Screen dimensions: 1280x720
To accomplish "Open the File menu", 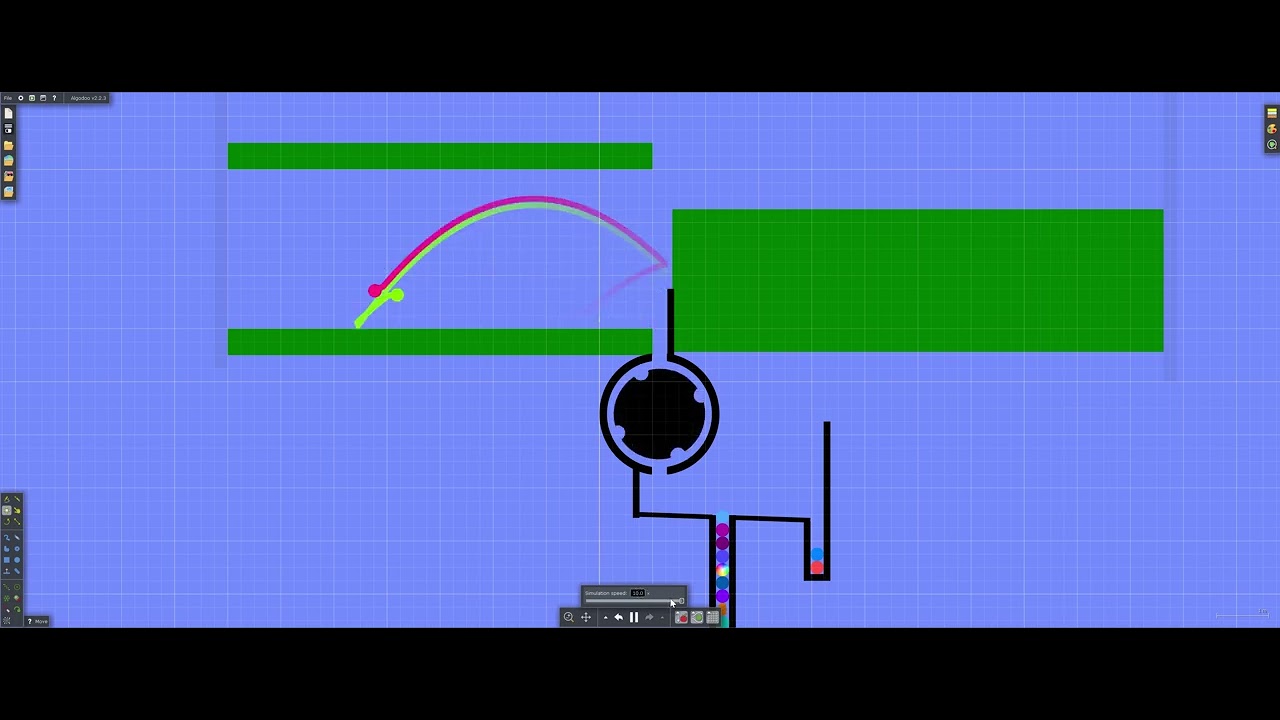I will click(x=8, y=98).
